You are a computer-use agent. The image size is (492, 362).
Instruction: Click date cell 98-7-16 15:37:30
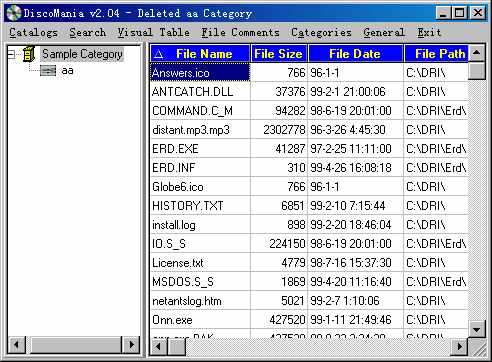(x=355, y=263)
